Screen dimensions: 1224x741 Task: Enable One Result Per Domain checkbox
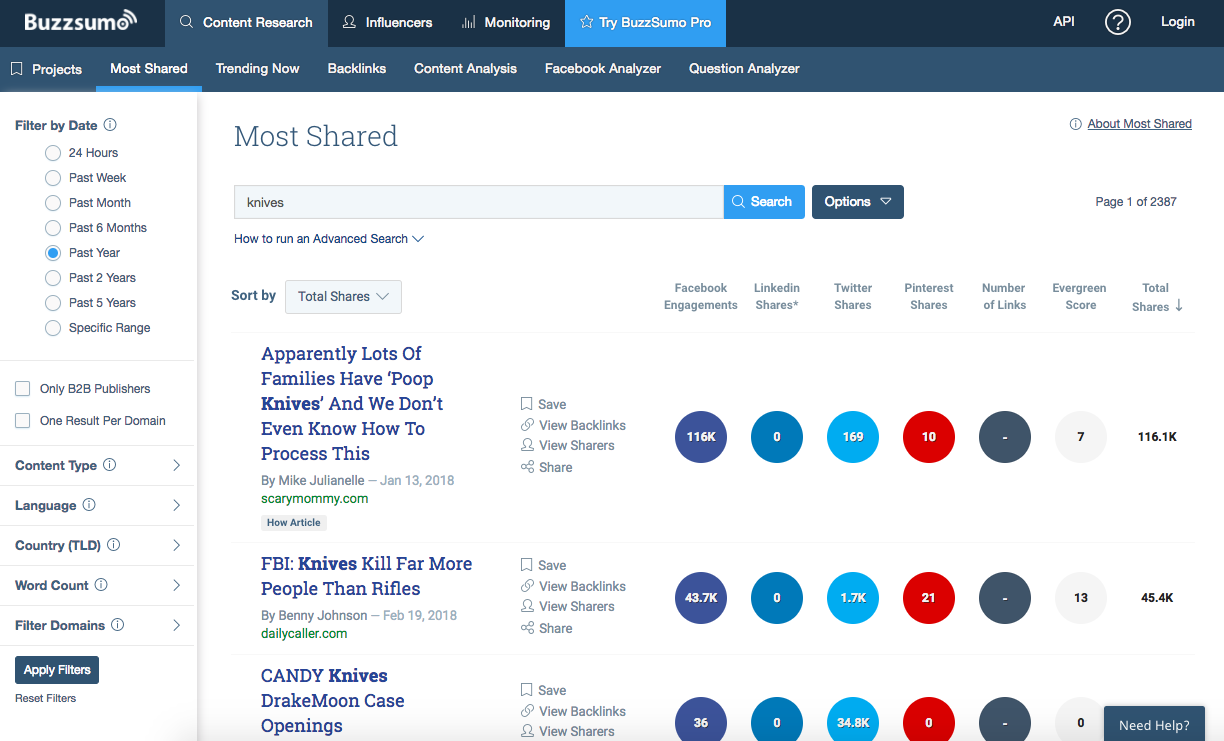click(x=23, y=421)
